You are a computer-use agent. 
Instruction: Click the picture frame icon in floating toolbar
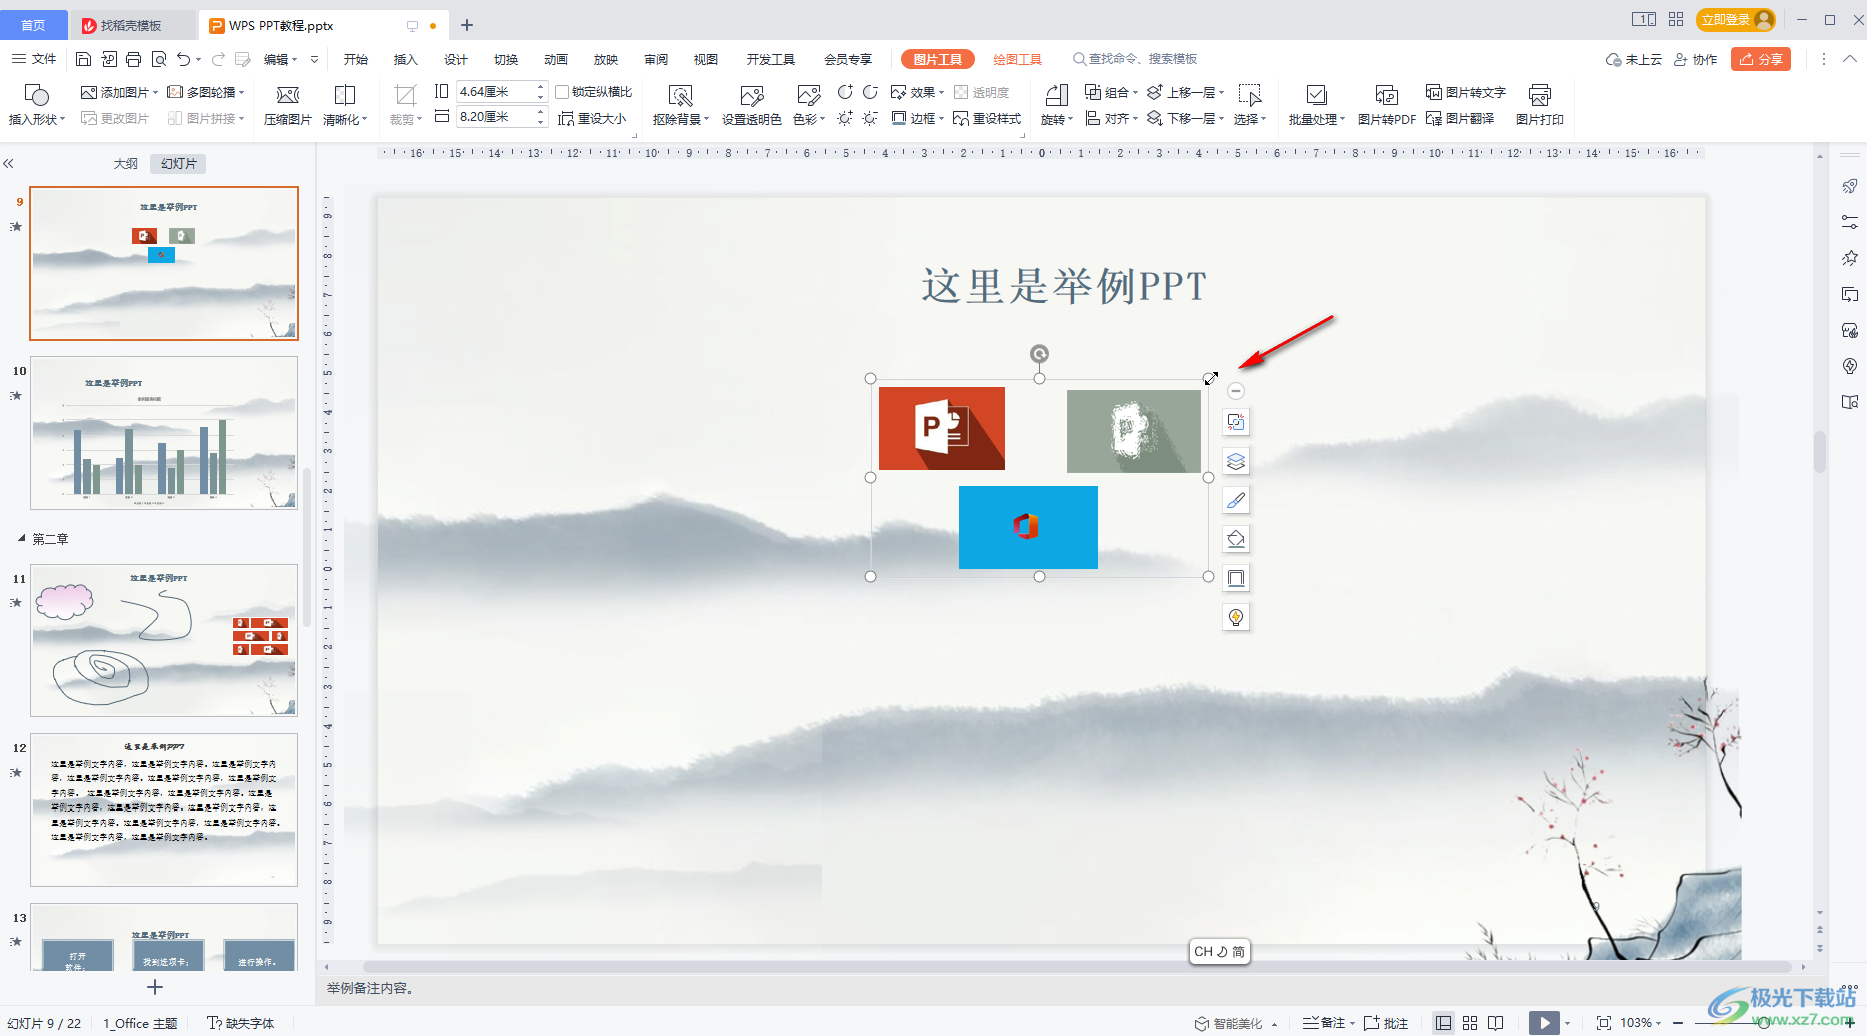tap(1236, 578)
